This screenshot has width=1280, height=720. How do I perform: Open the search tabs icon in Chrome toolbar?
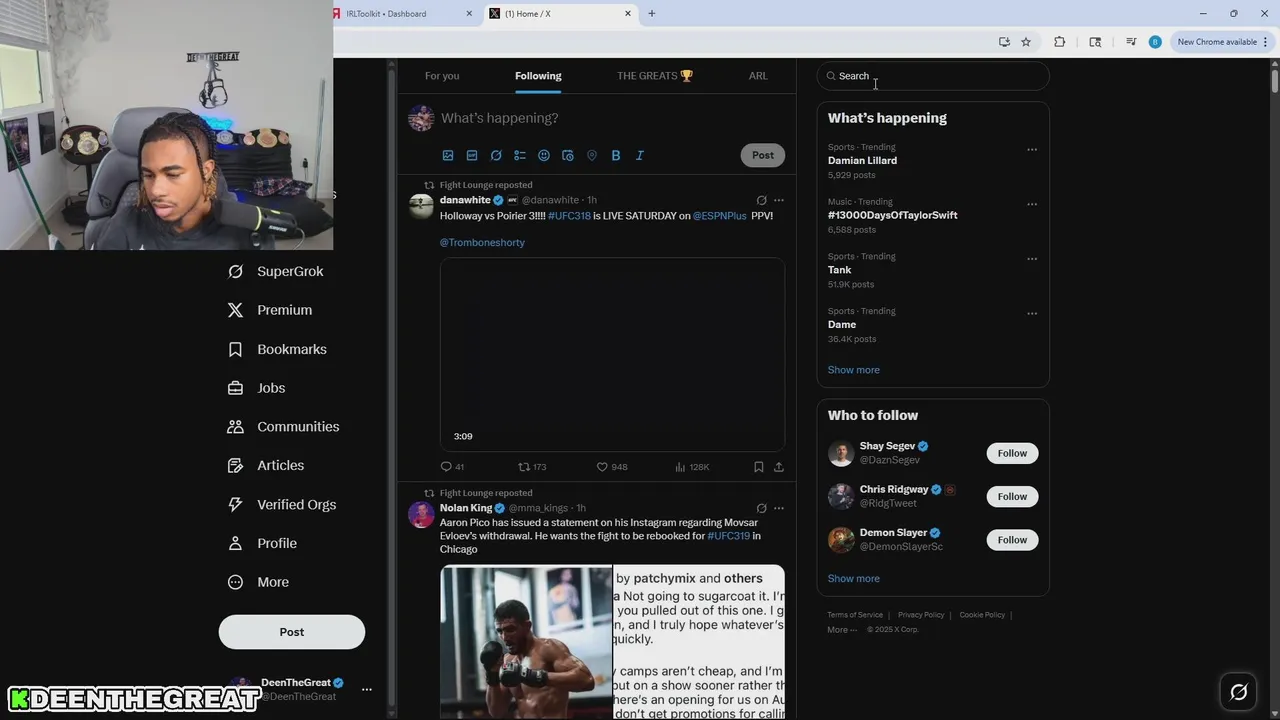1095,42
